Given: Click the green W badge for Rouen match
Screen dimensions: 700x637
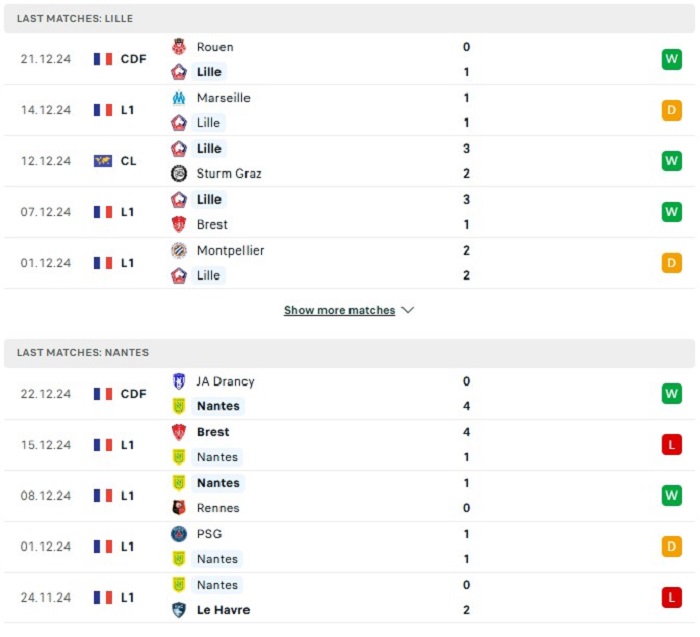Looking at the screenshot, I should 671,59.
